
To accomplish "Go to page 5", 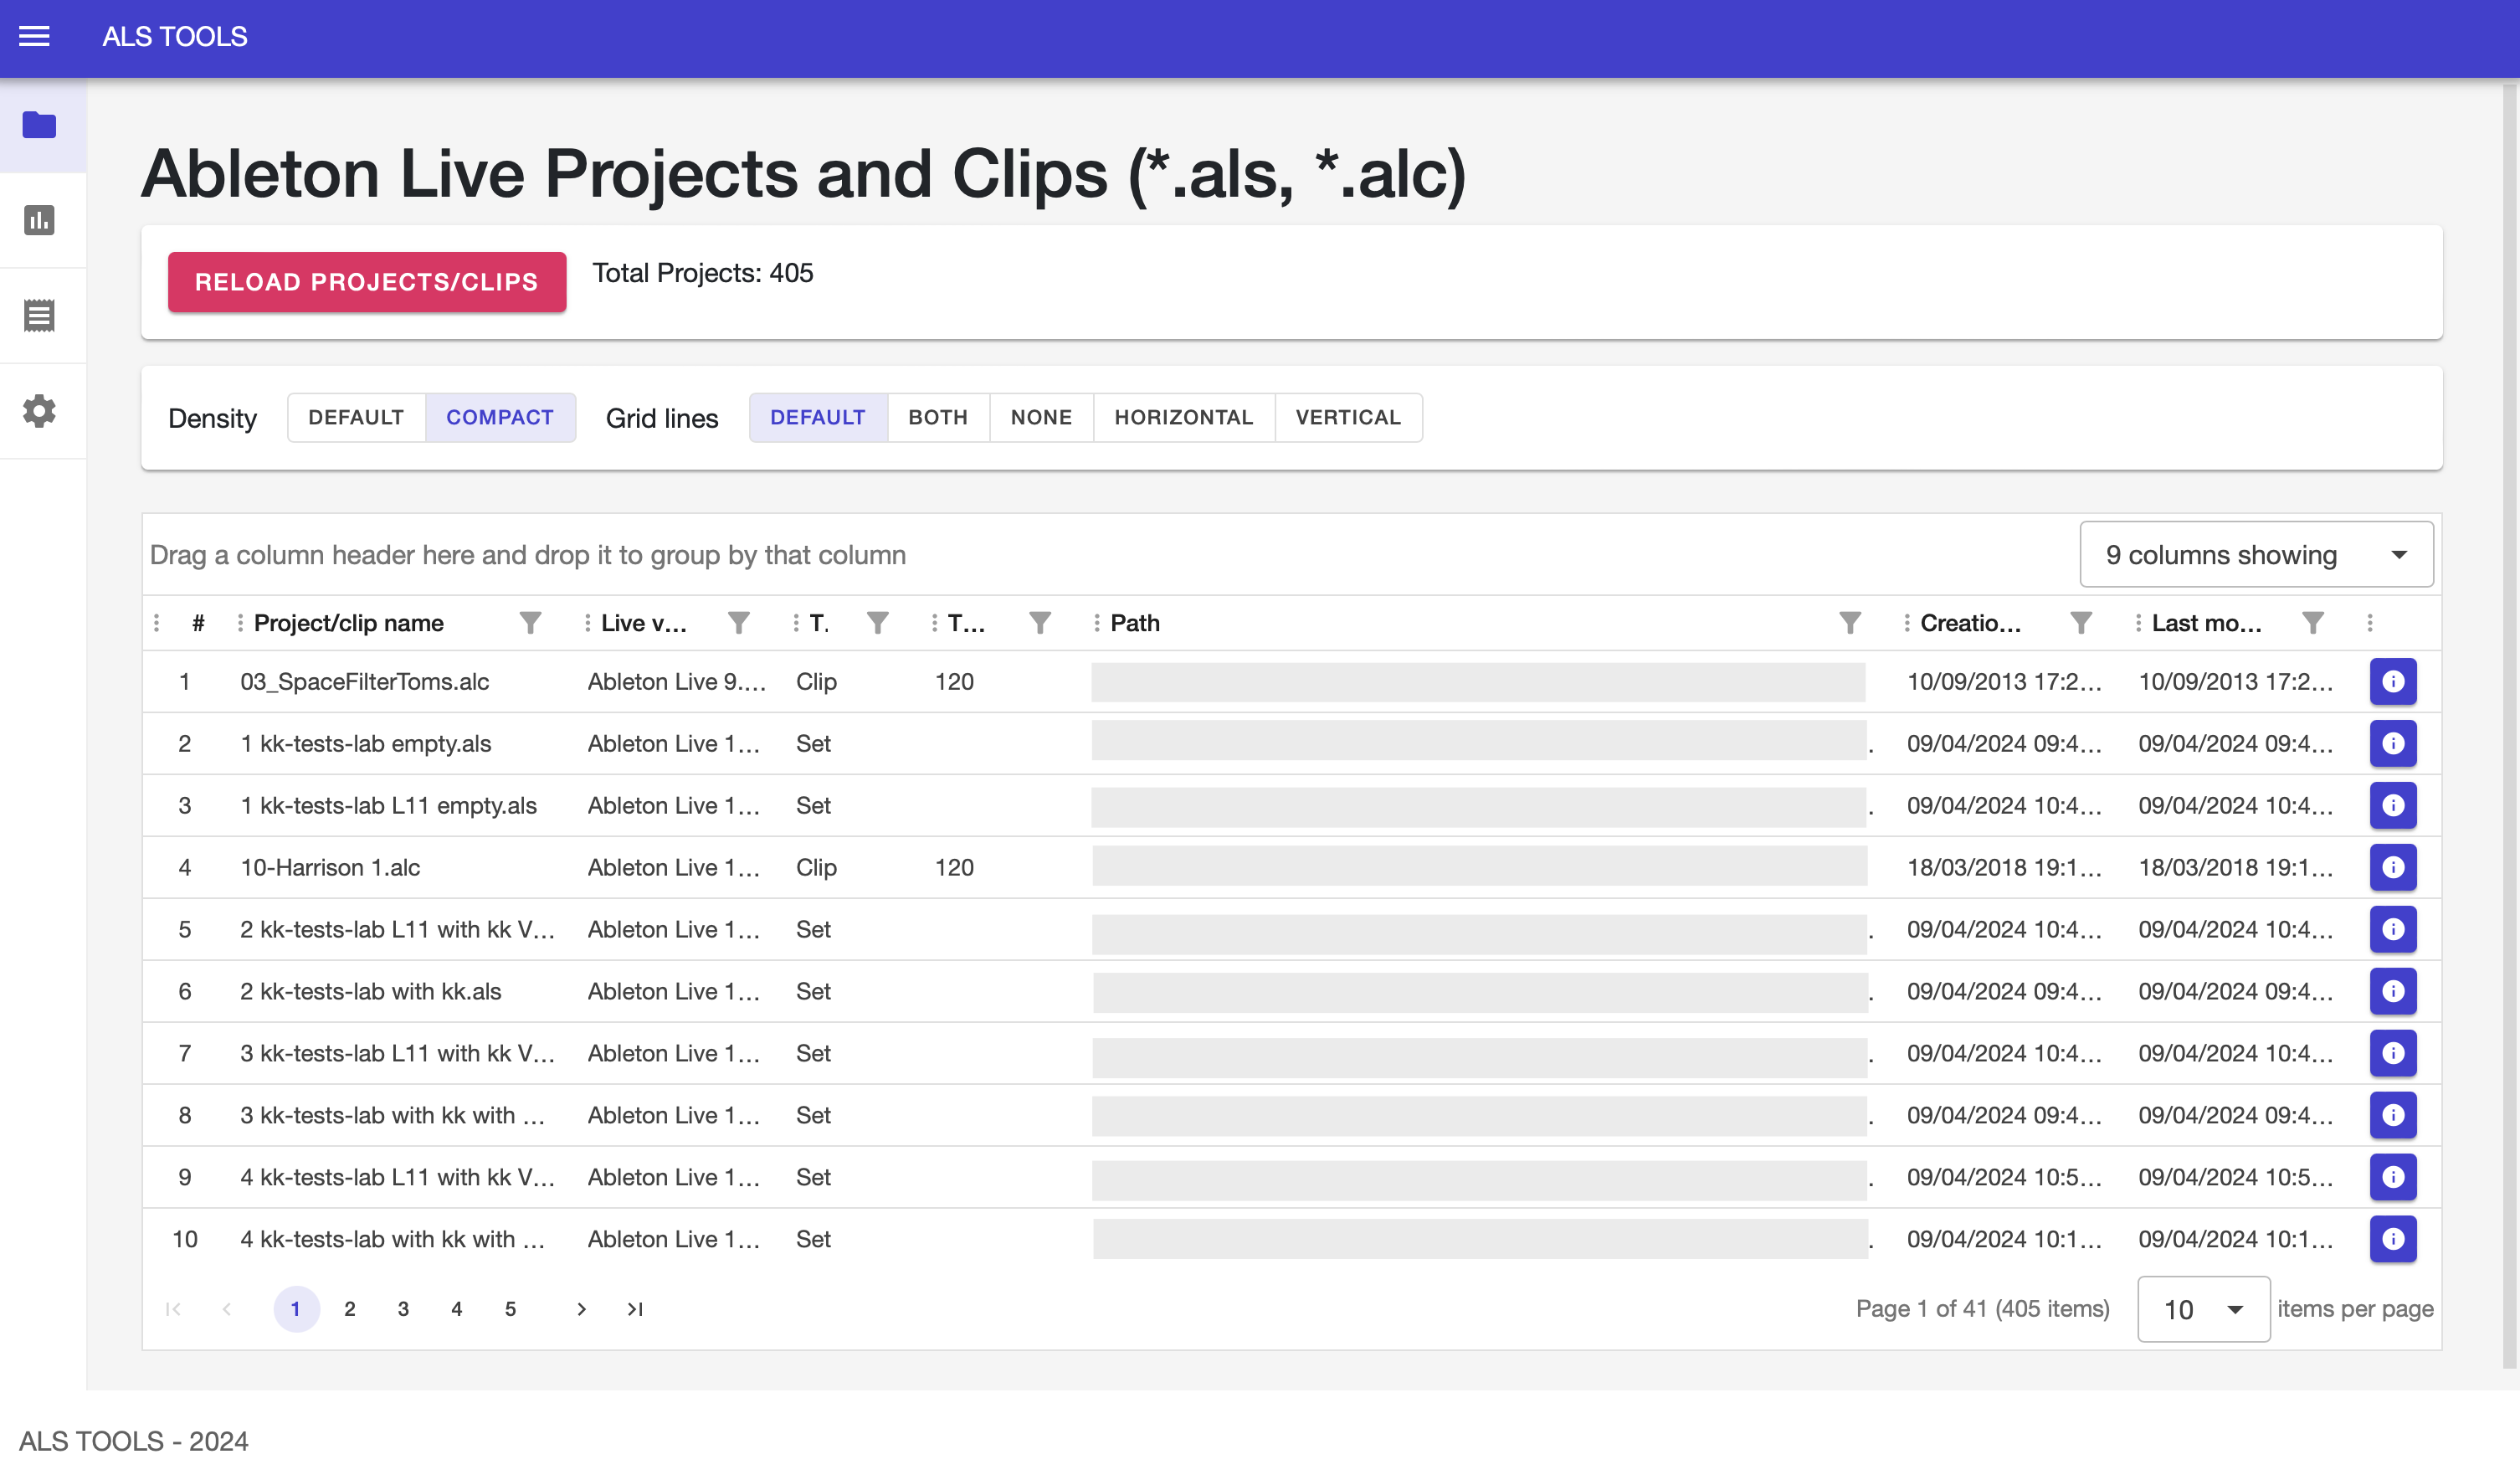I will 510,1309.
